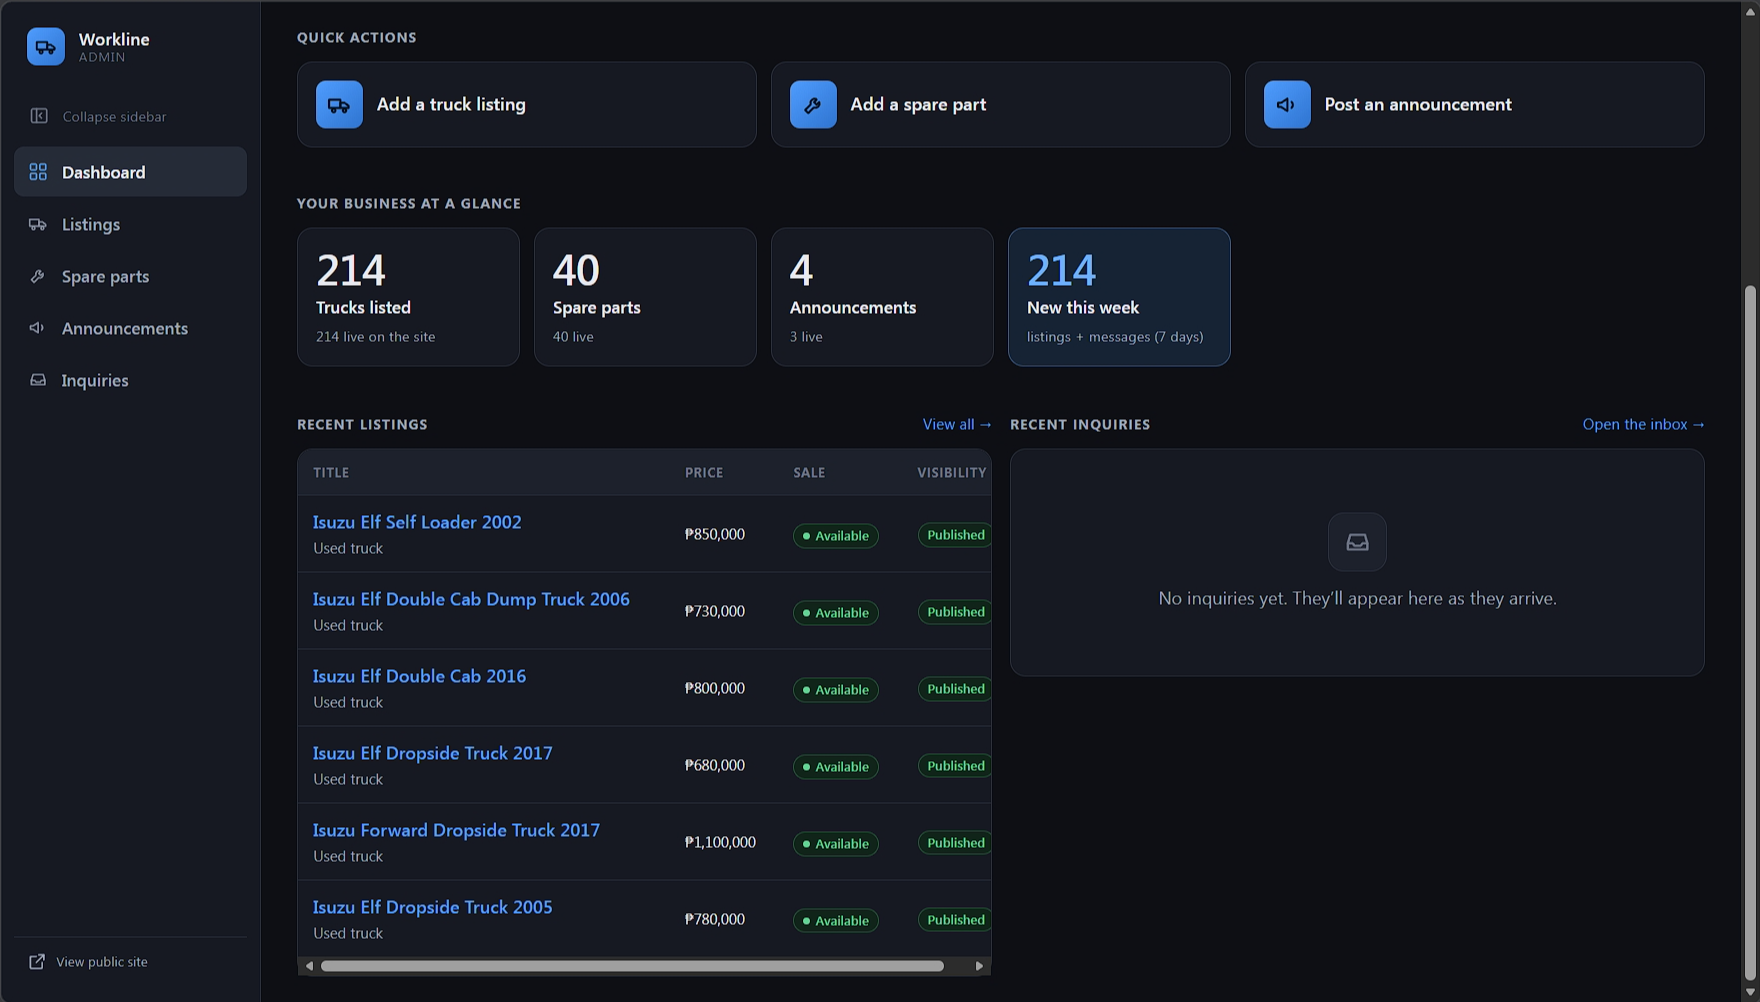Click the ₱680,000 price cell
This screenshot has width=1760, height=1002.
(x=715, y=766)
